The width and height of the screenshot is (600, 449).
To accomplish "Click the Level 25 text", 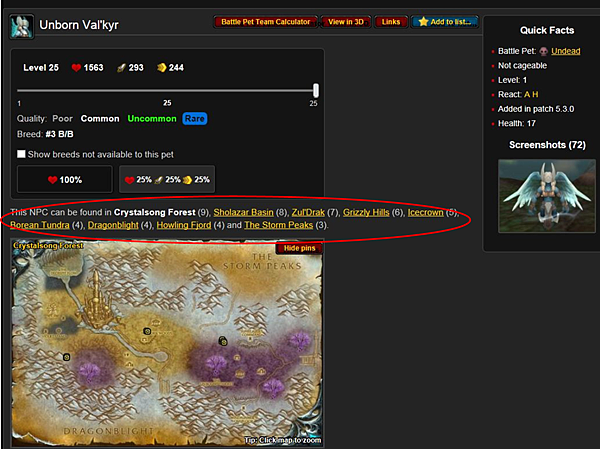I will [x=41, y=68].
